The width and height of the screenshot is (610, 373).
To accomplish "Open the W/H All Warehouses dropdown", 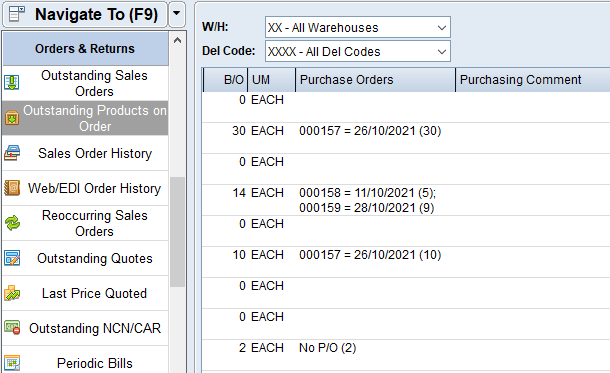I will (x=358, y=27).
